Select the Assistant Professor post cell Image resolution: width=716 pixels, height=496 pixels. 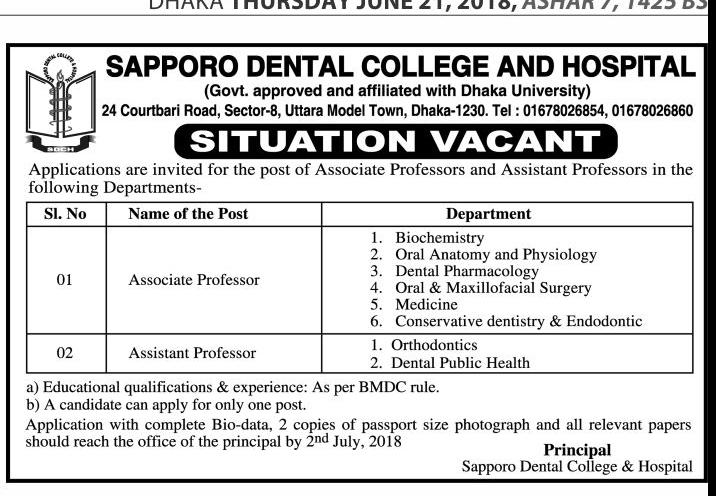pyautogui.click(x=192, y=352)
